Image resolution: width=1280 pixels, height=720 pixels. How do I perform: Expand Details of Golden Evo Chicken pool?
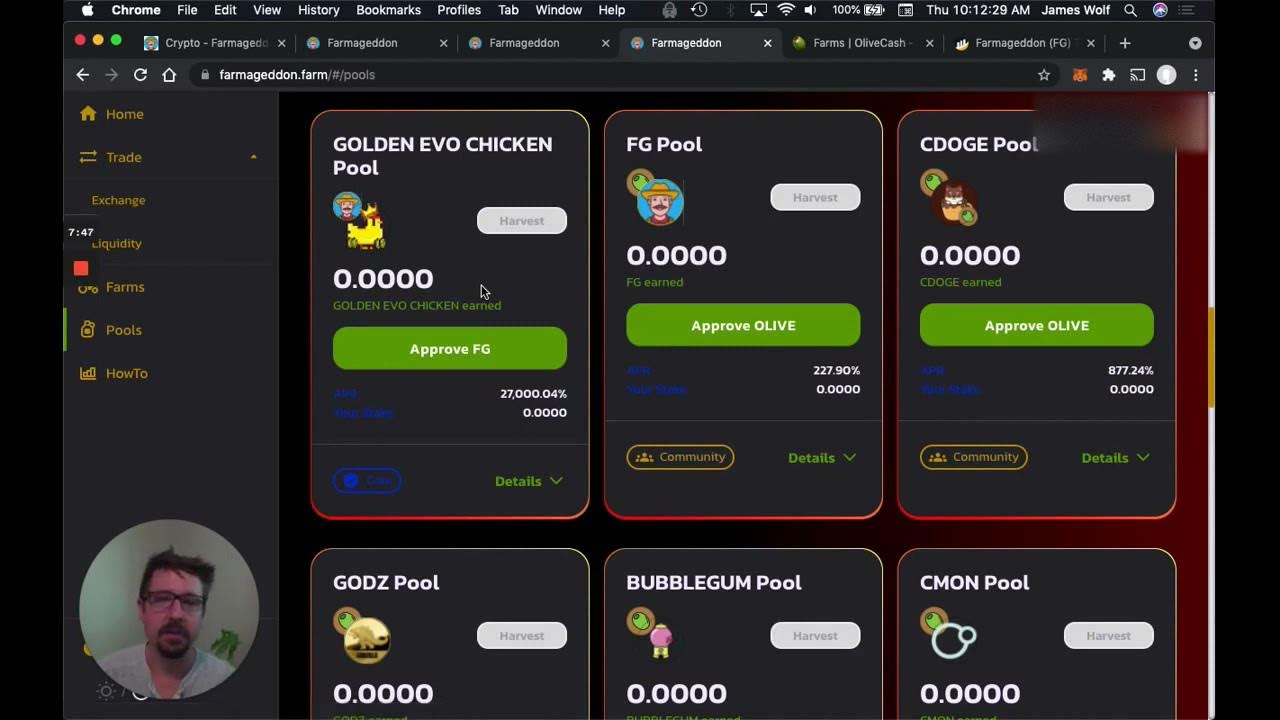529,481
